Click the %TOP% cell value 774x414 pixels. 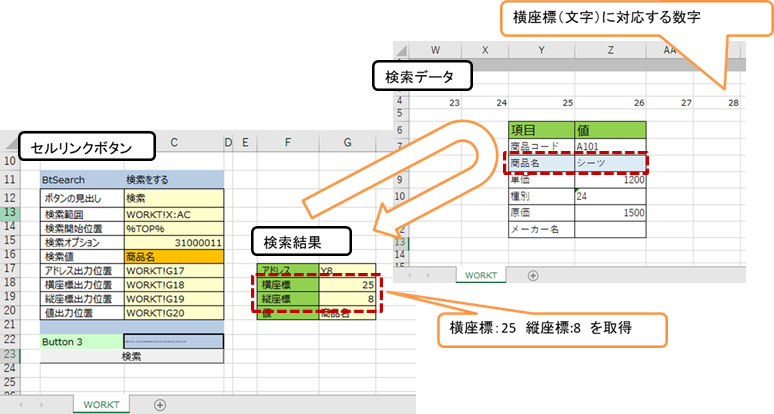(172, 227)
